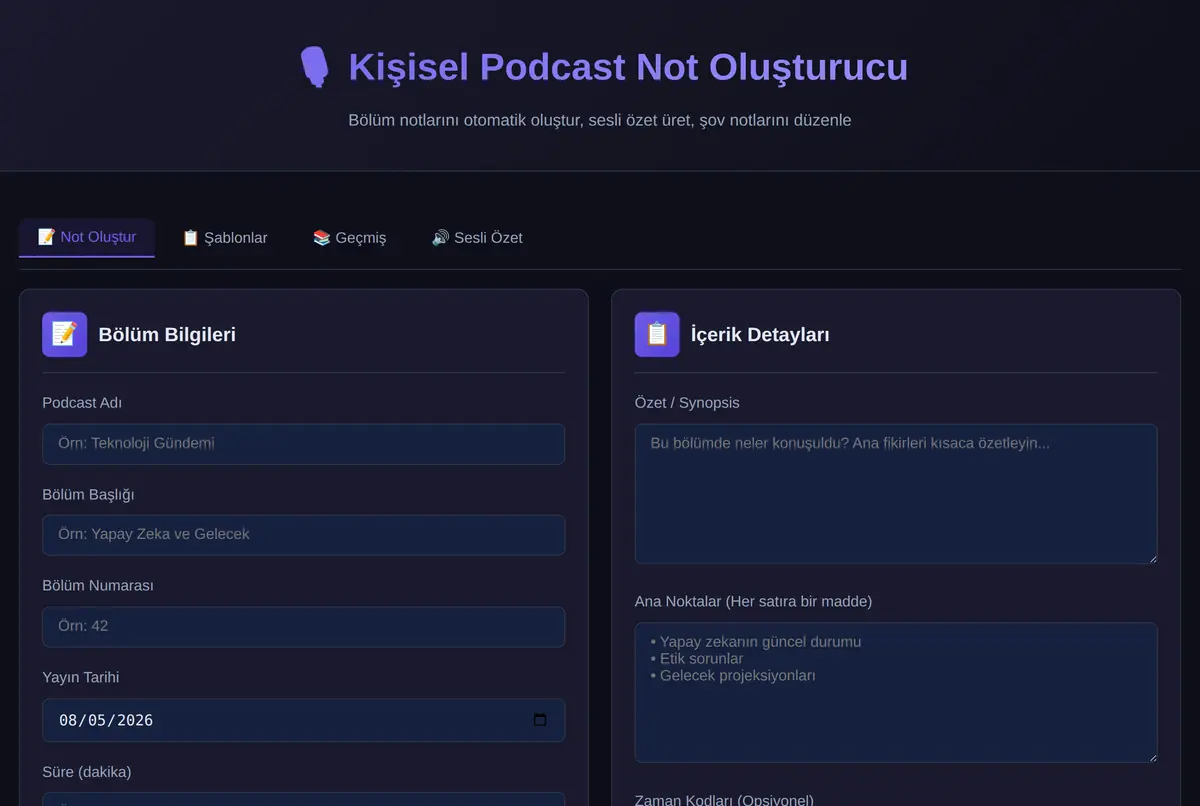Image resolution: width=1200 pixels, height=806 pixels.
Task: Click the subtitle text under the title
Action: pos(600,120)
